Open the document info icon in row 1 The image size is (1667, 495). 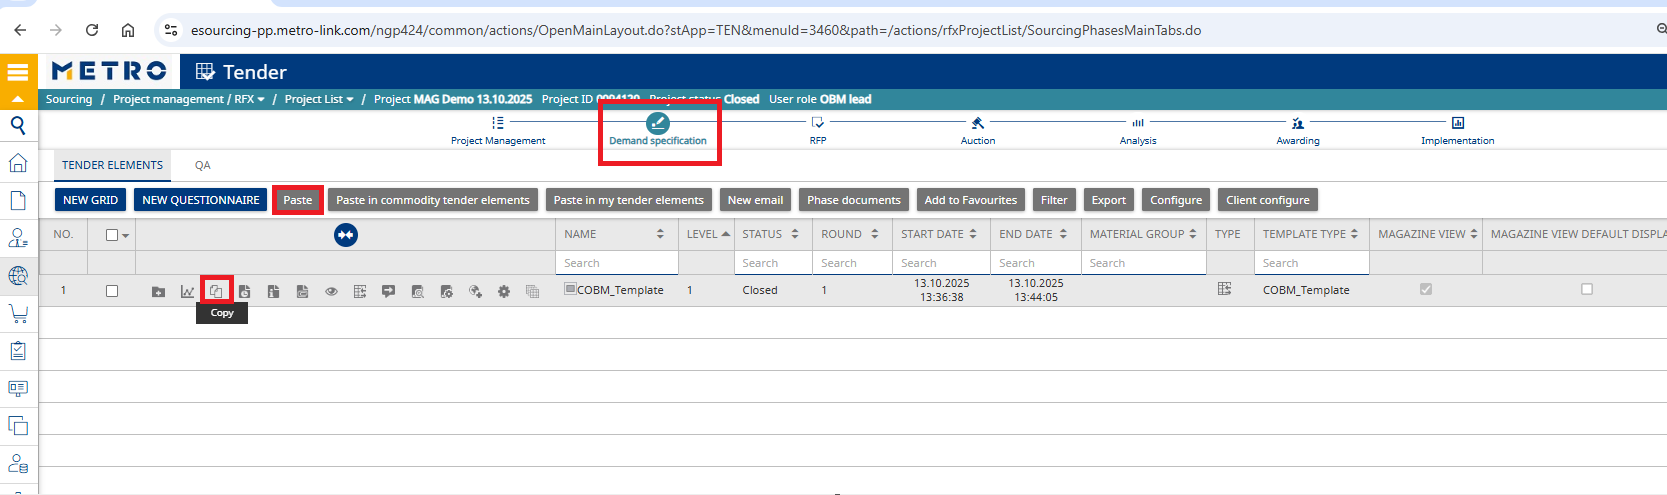point(273,292)
